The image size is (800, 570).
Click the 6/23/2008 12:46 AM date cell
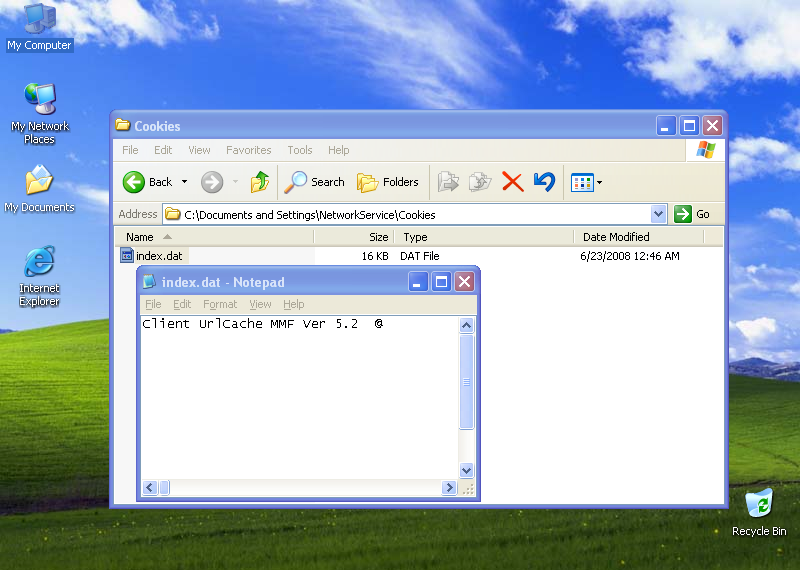tap(630, 256)
